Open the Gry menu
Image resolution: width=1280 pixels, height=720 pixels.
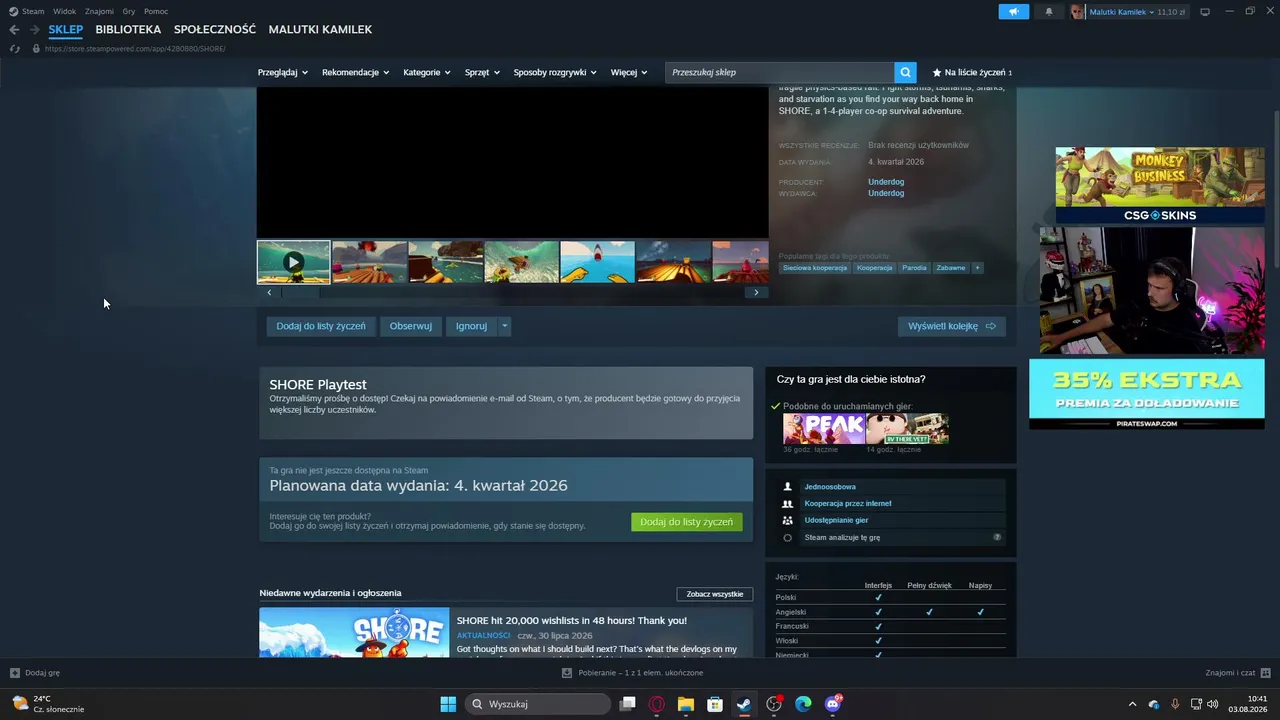click(x=129, y=11)
